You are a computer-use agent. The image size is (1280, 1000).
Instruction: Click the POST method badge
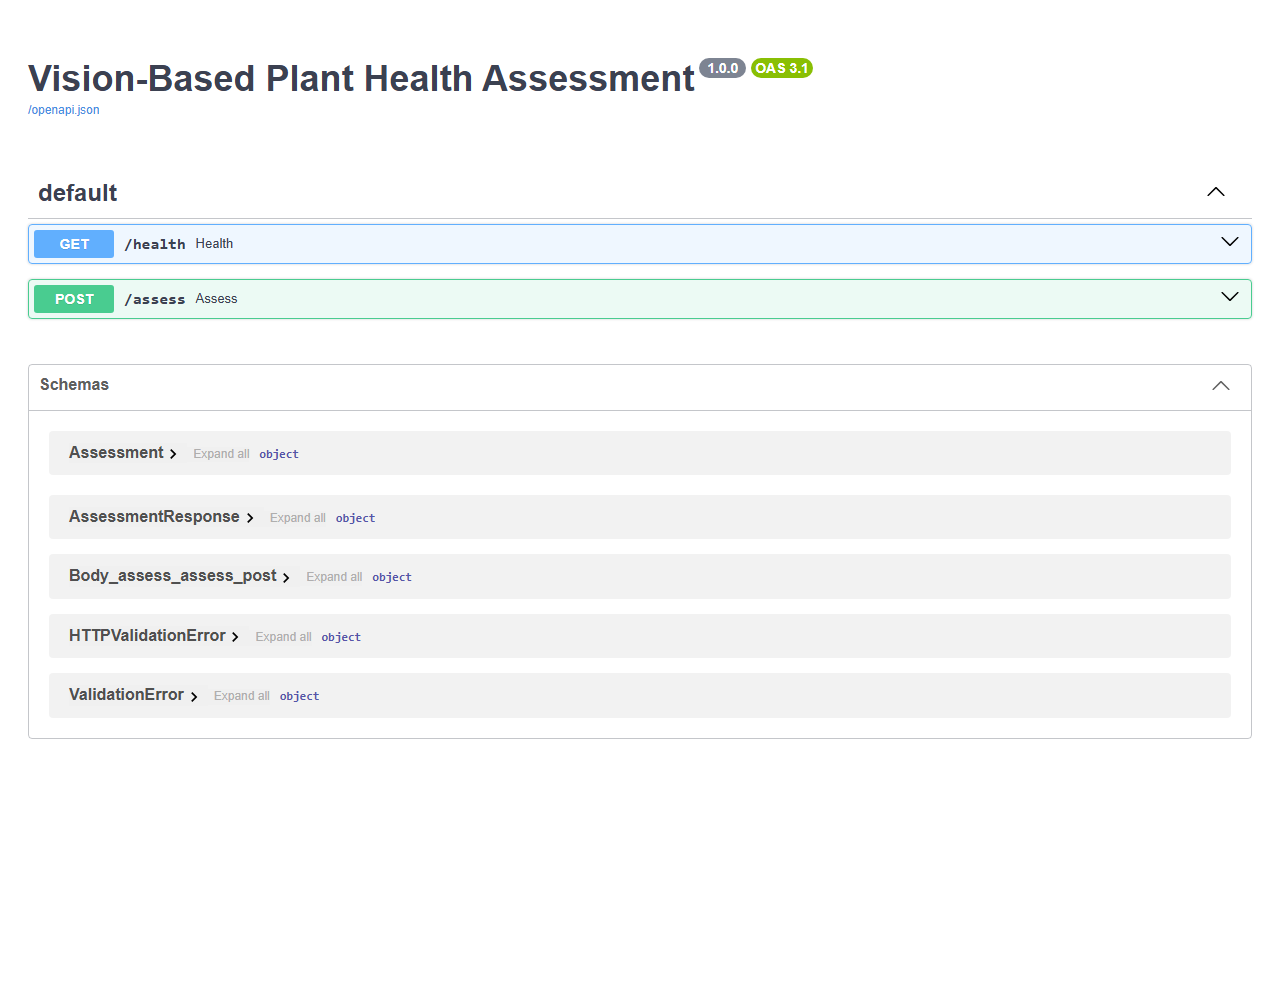coord(74,299)
